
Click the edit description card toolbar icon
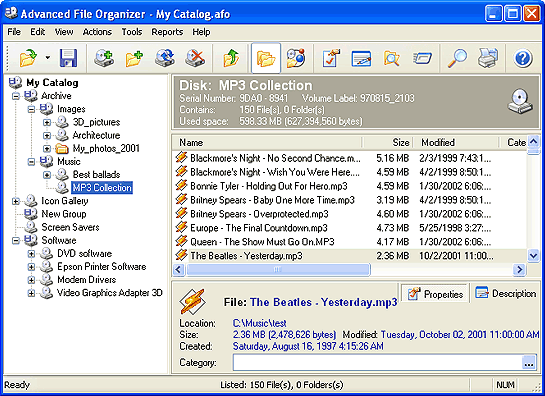[x=361, y=58]
